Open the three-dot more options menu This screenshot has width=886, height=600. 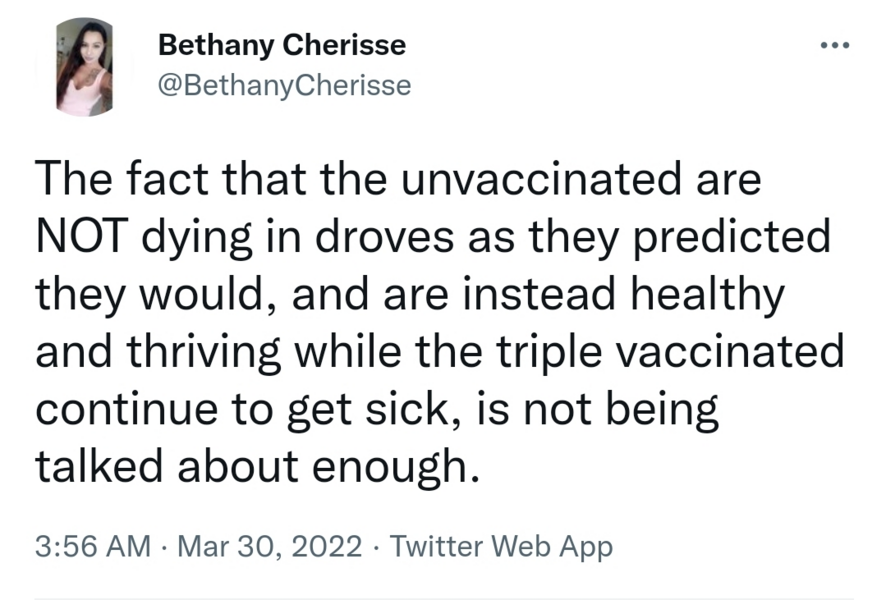[x=835, y=45]
